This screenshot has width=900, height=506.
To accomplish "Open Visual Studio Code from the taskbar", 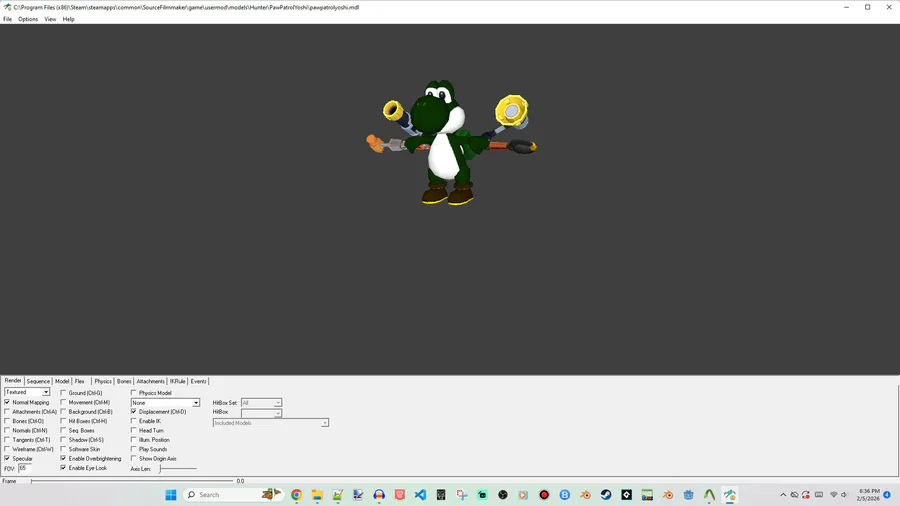I will (420, 495).
